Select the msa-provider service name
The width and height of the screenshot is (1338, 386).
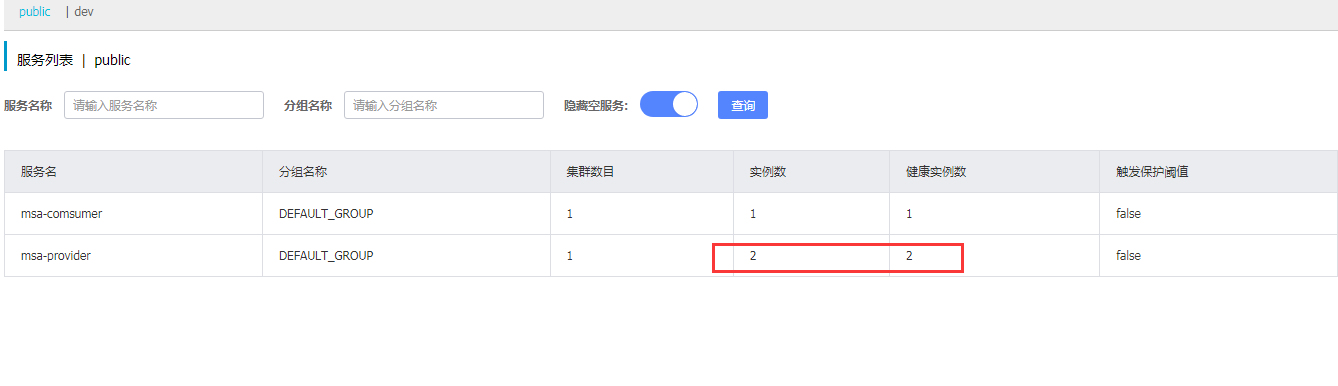coord(56,256)
